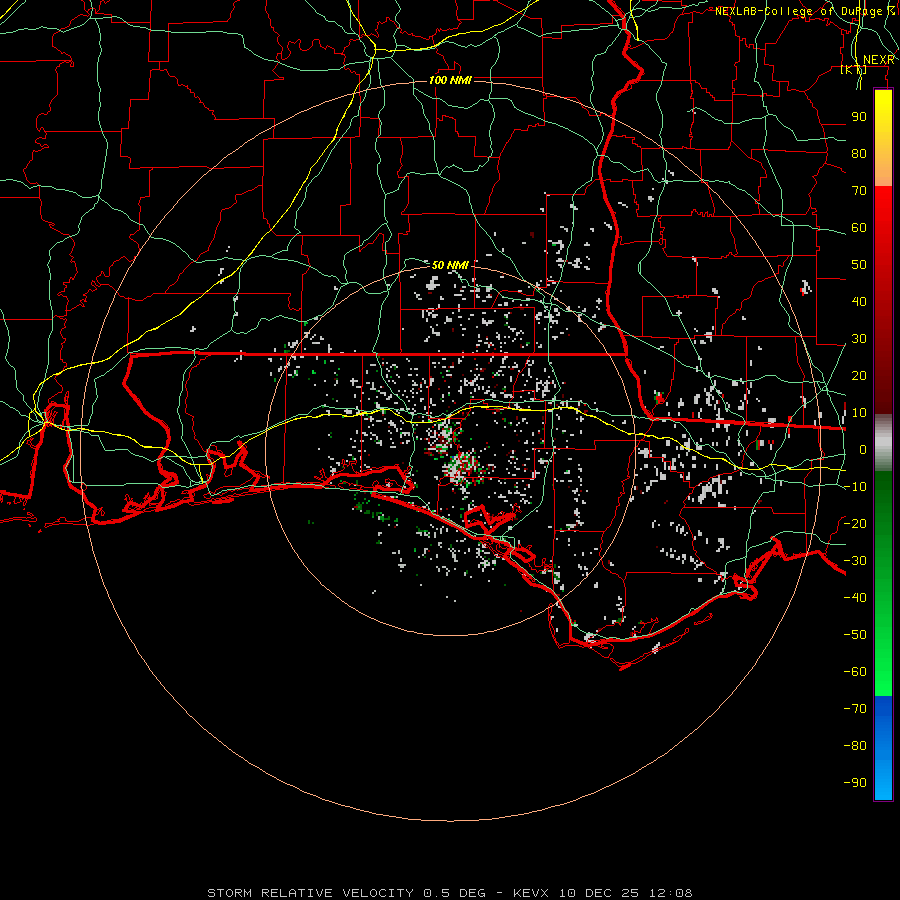Select the 0 scale label
This screenshot has width=900, height=900.
click(863, 449)
